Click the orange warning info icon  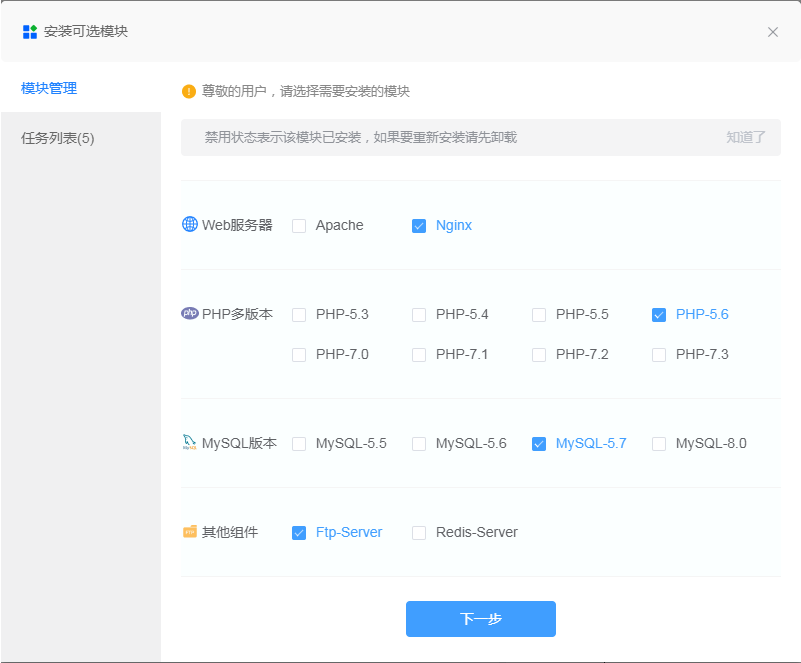(x=189, y=92)
